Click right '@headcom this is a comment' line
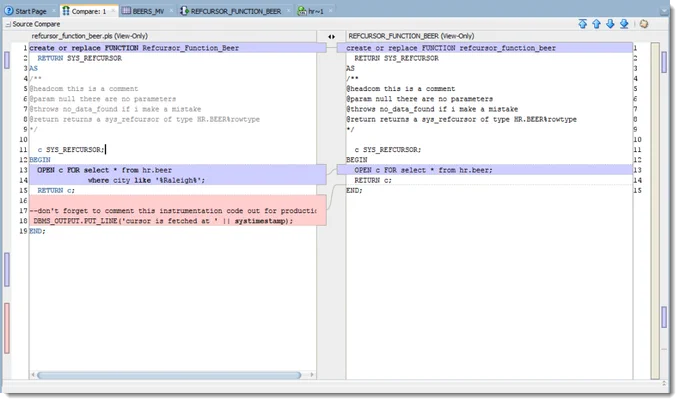The height and width of the screenshot is (403, 680). [401, 89]
